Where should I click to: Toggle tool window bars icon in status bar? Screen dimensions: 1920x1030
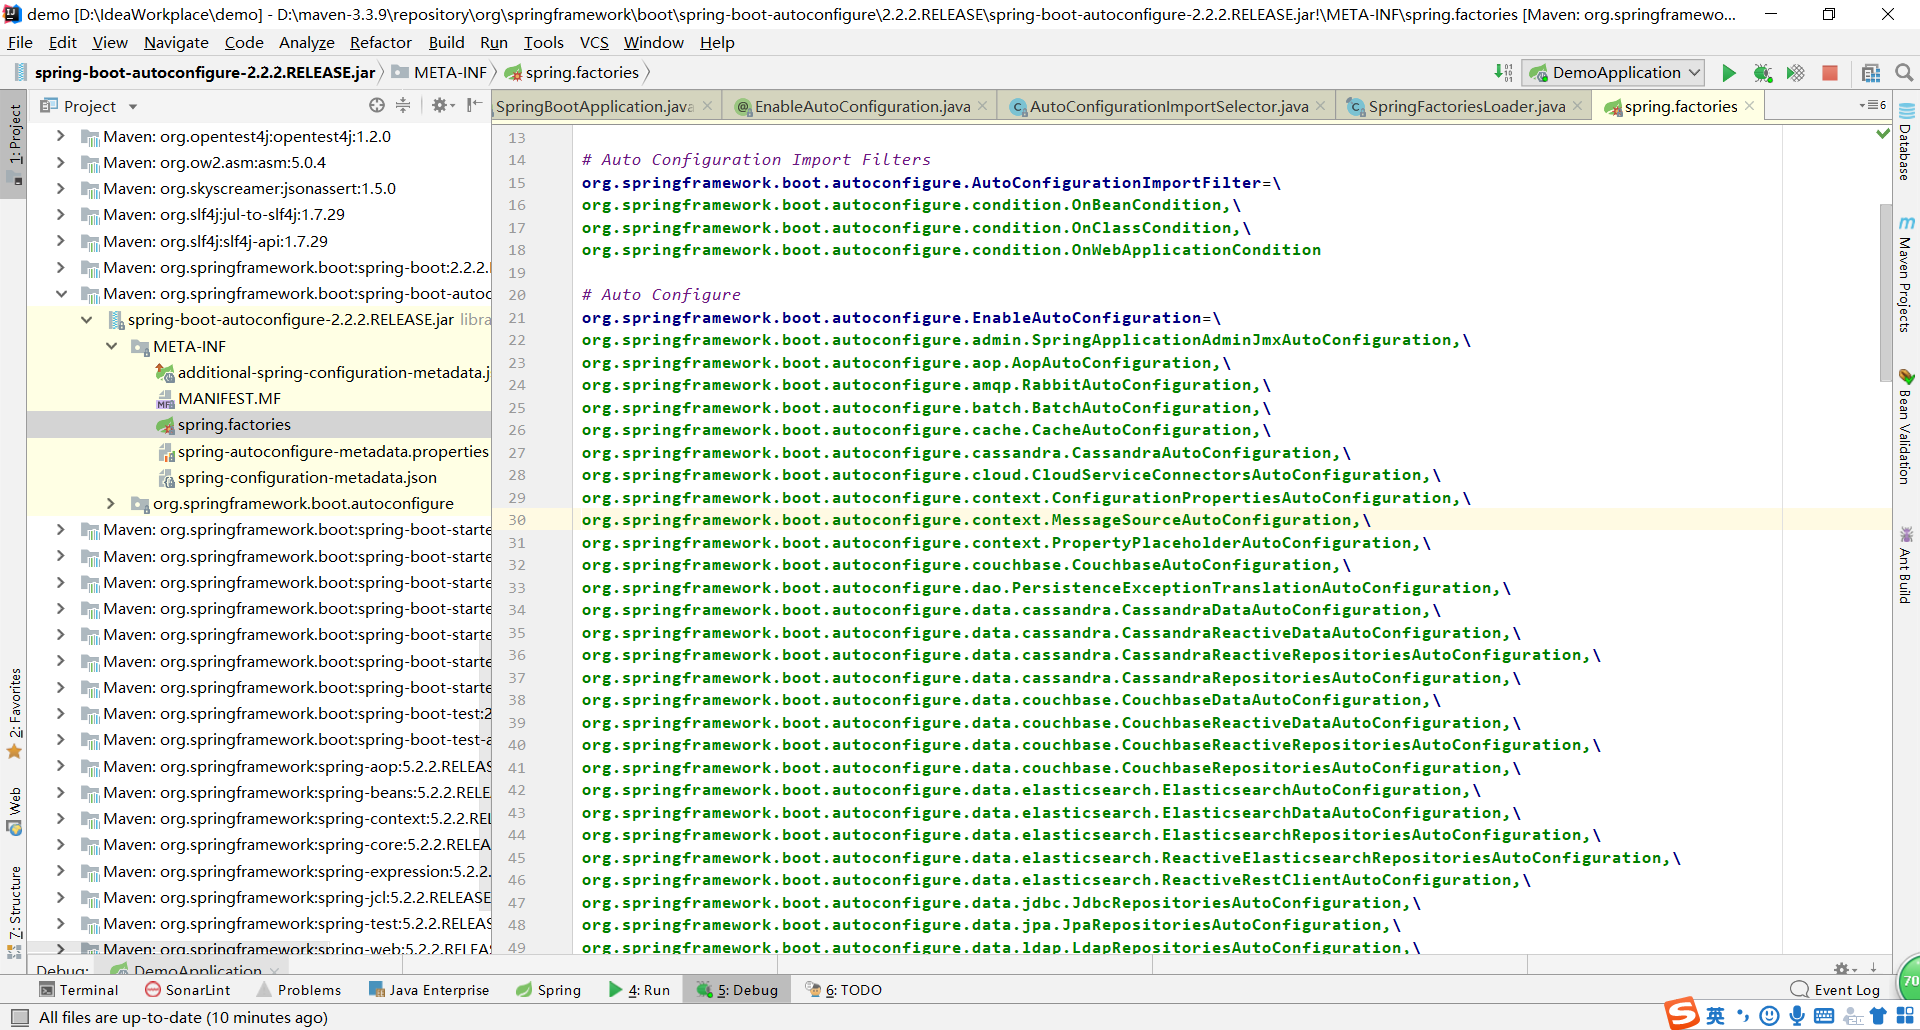19,1017
